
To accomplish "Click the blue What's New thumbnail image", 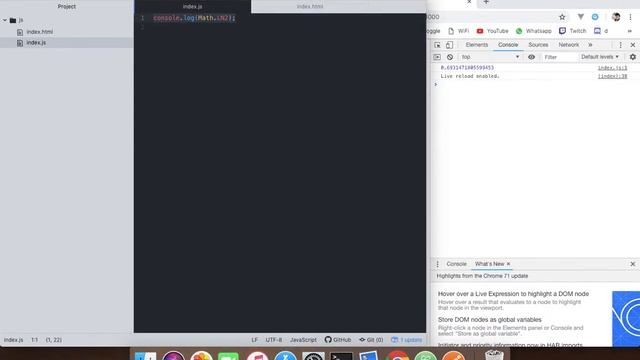I will tap(626, 318).
